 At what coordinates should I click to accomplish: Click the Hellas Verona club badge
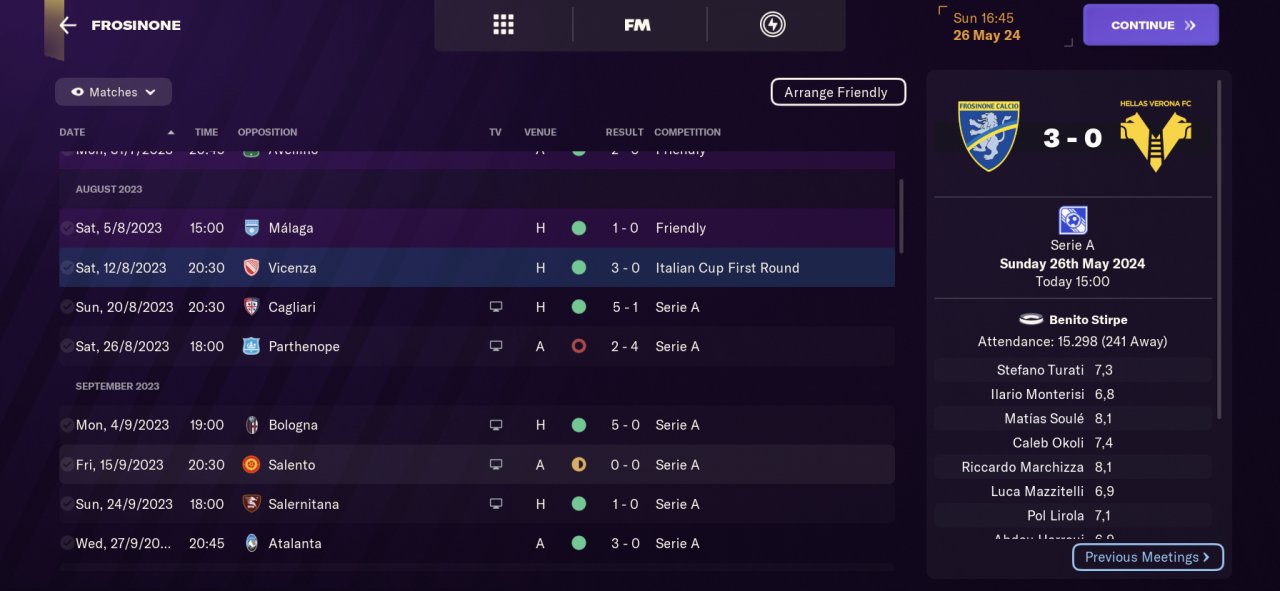(1158, 138)
